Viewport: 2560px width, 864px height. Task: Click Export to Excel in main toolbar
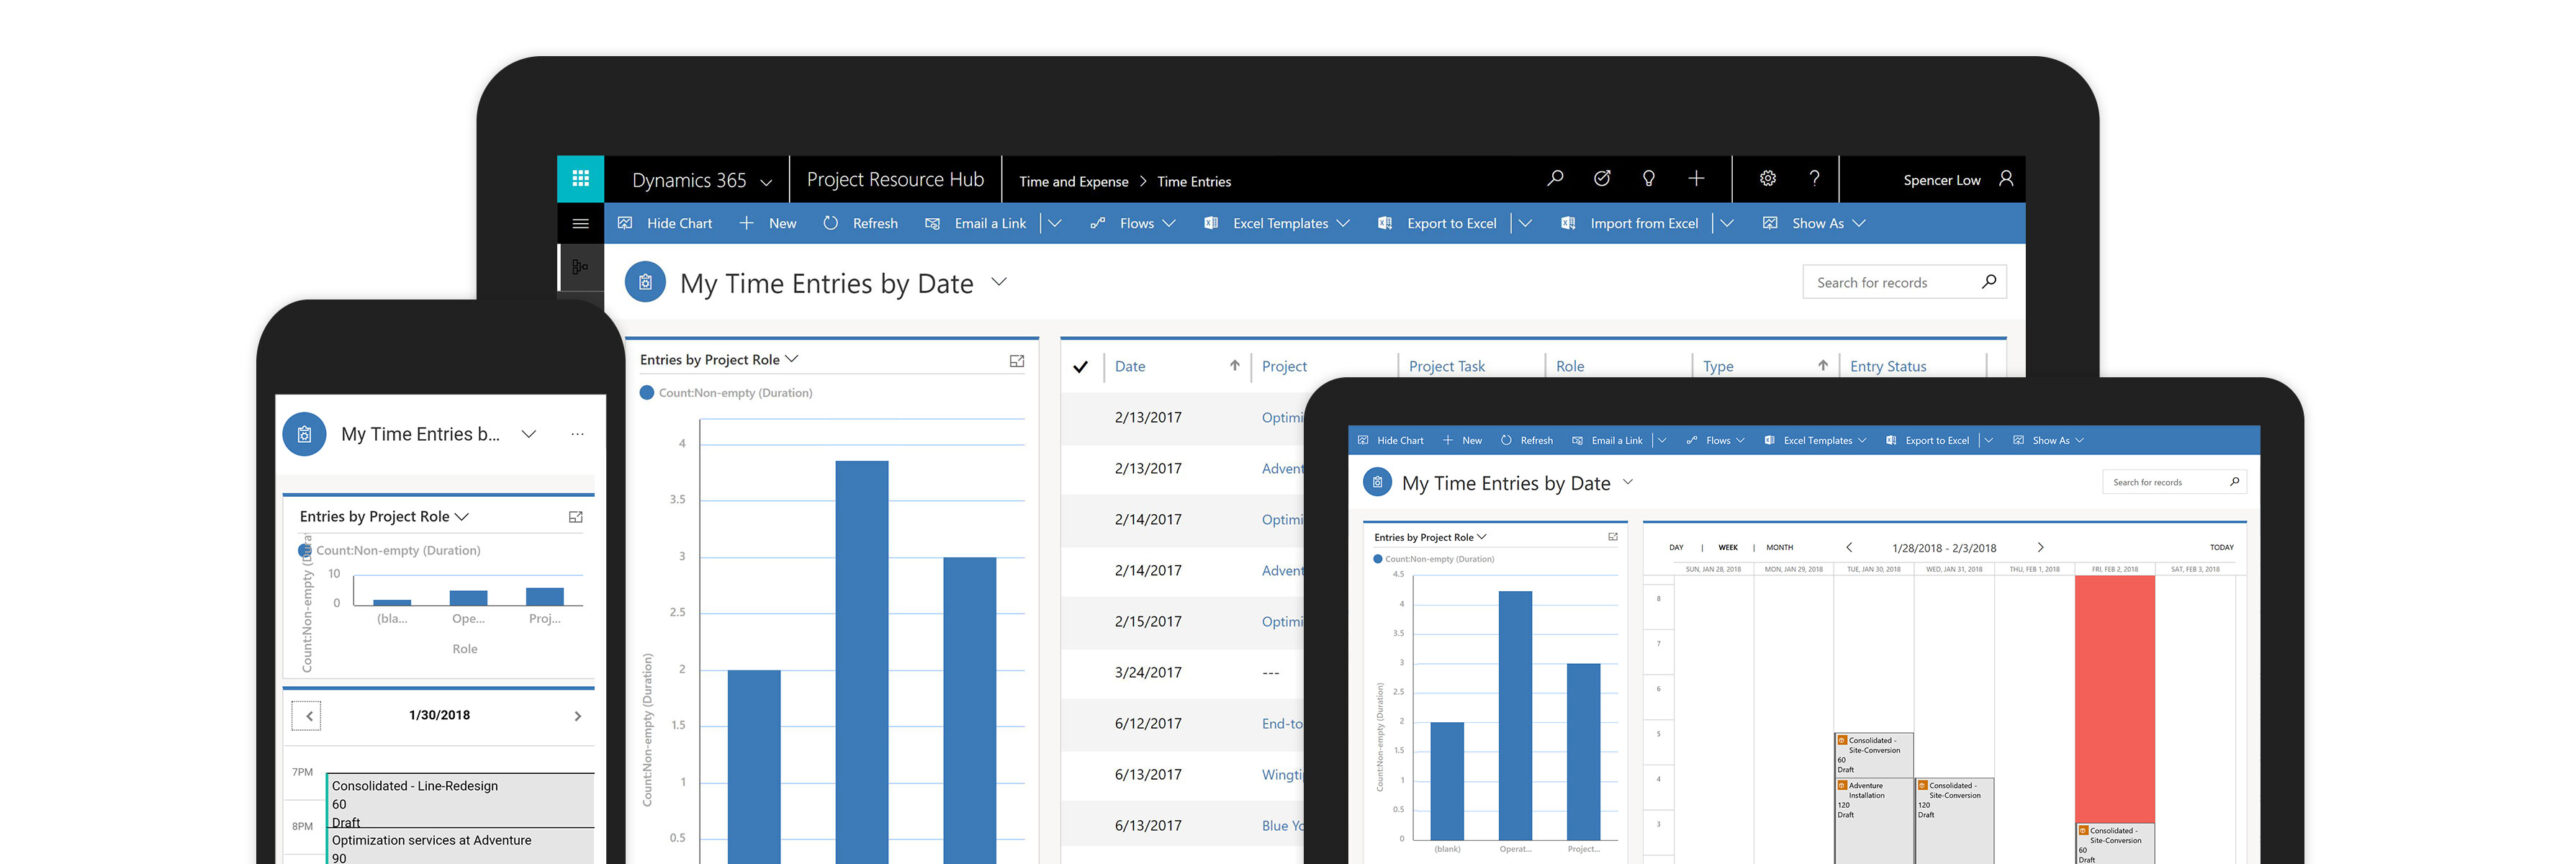click(x=1437, y=223)
